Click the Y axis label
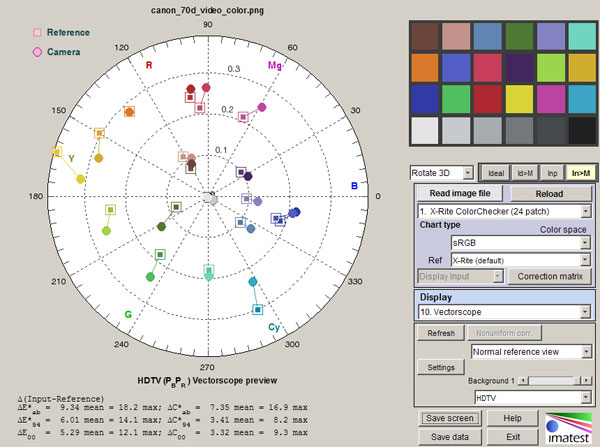This screenshot has width=600, height=447. click(71, 158)
